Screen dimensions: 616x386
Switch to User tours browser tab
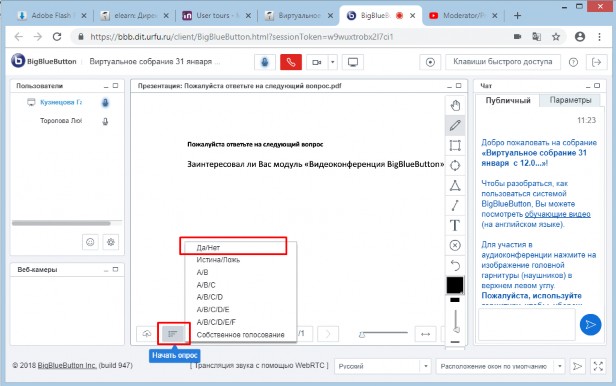coord(216,15)
